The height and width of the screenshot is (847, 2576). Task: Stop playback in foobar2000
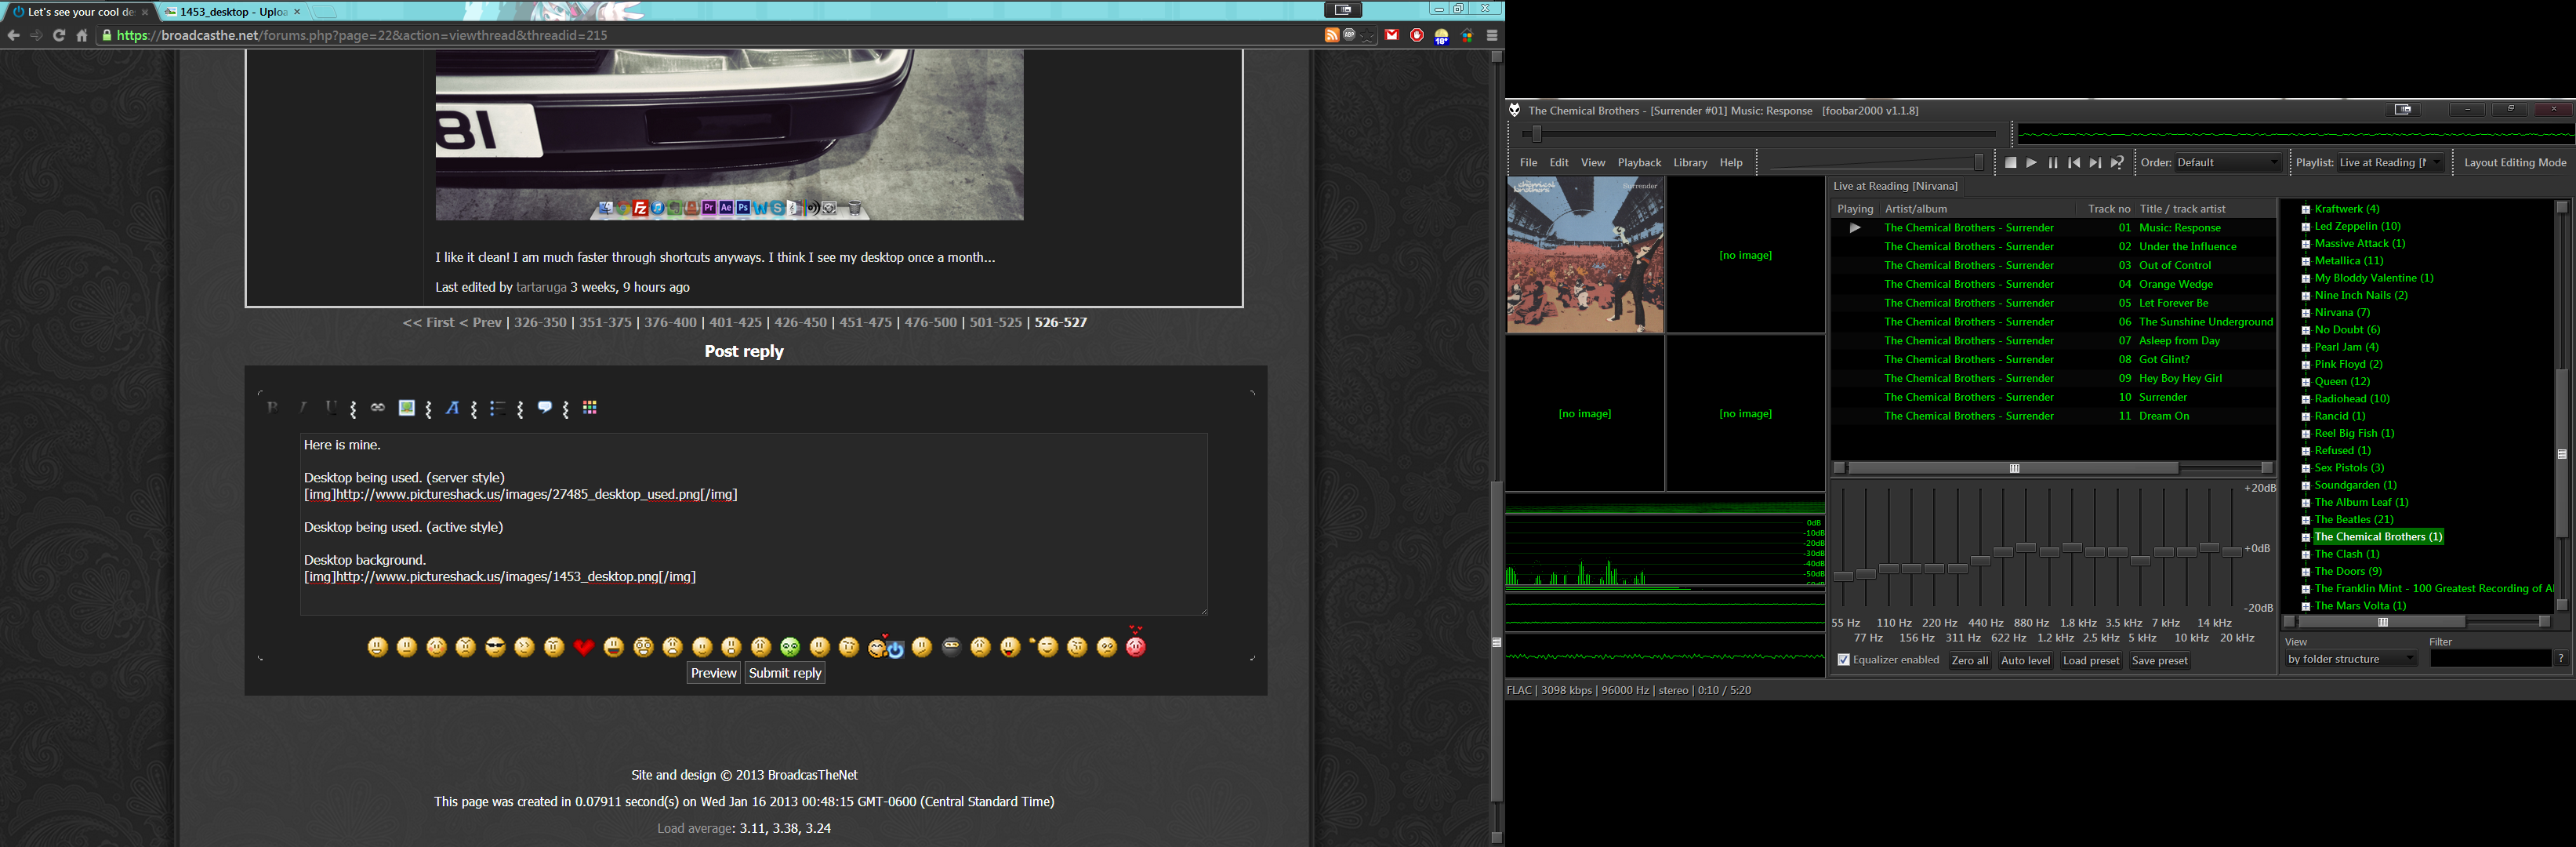coord(2010,162)
